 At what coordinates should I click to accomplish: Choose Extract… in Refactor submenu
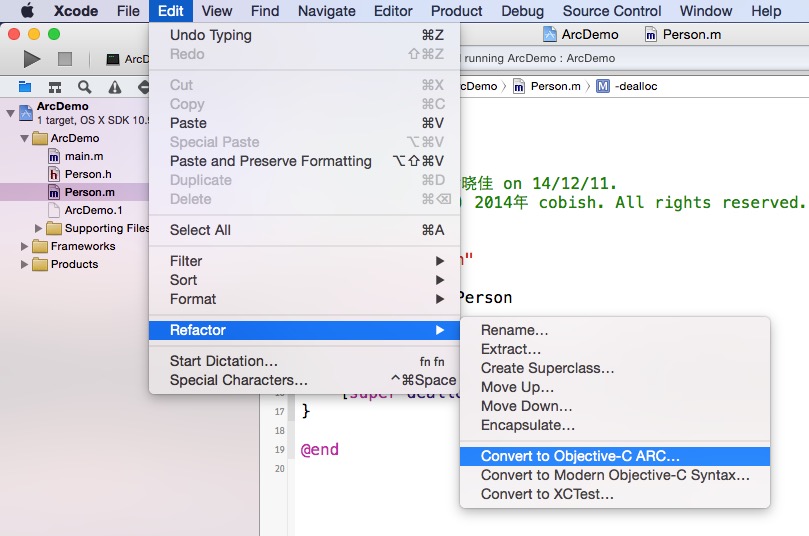click(x=614, y=349)
